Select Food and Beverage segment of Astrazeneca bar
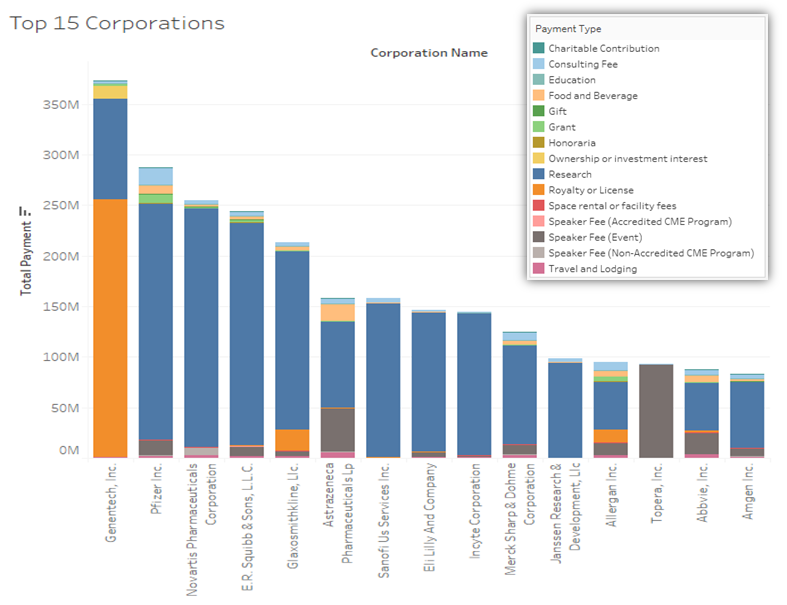The height and width of the screenshot is (605, 787). pyautogui.click(x=338, y=313)
